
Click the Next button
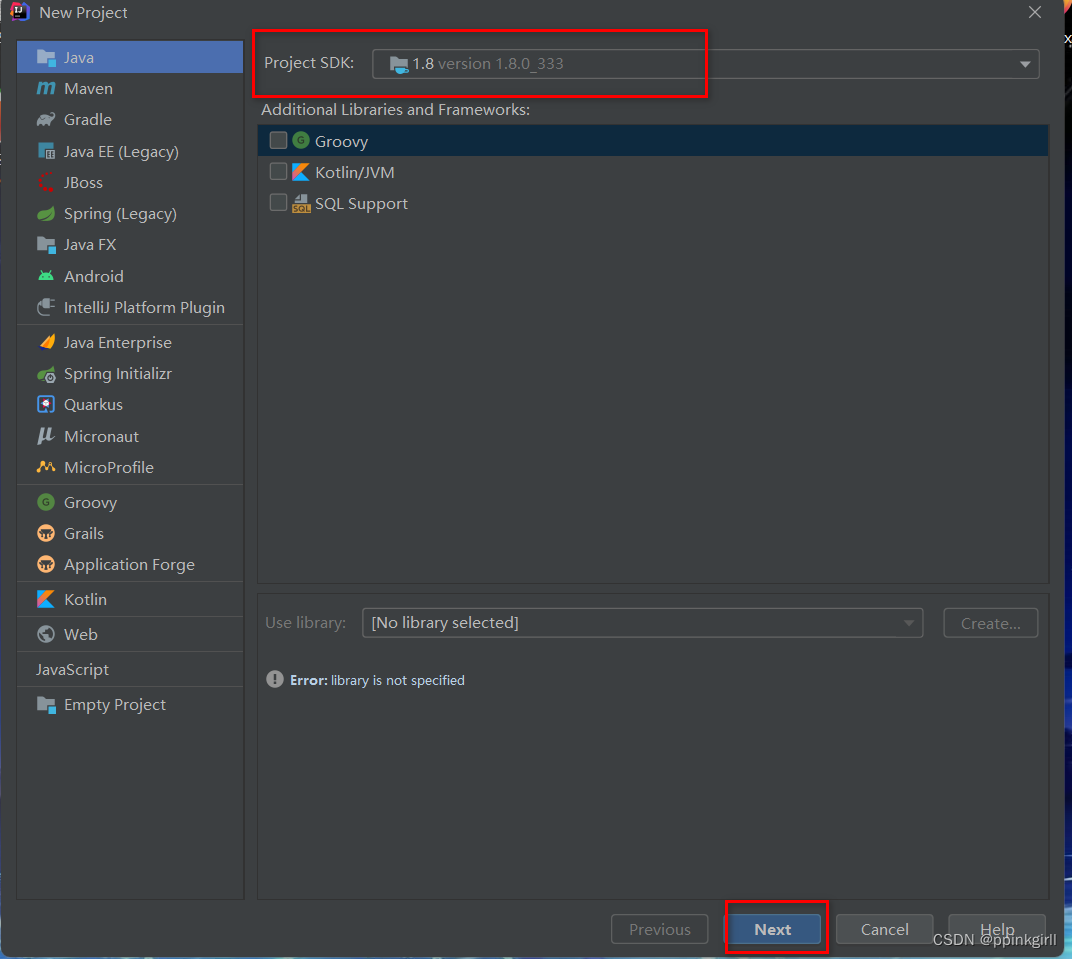(x=773, y=930)
